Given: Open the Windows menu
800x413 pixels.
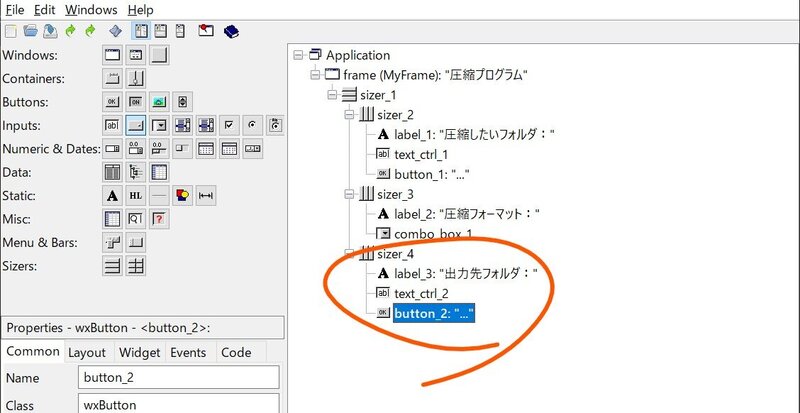Looking at the screenshot, I should coord(91,9).
